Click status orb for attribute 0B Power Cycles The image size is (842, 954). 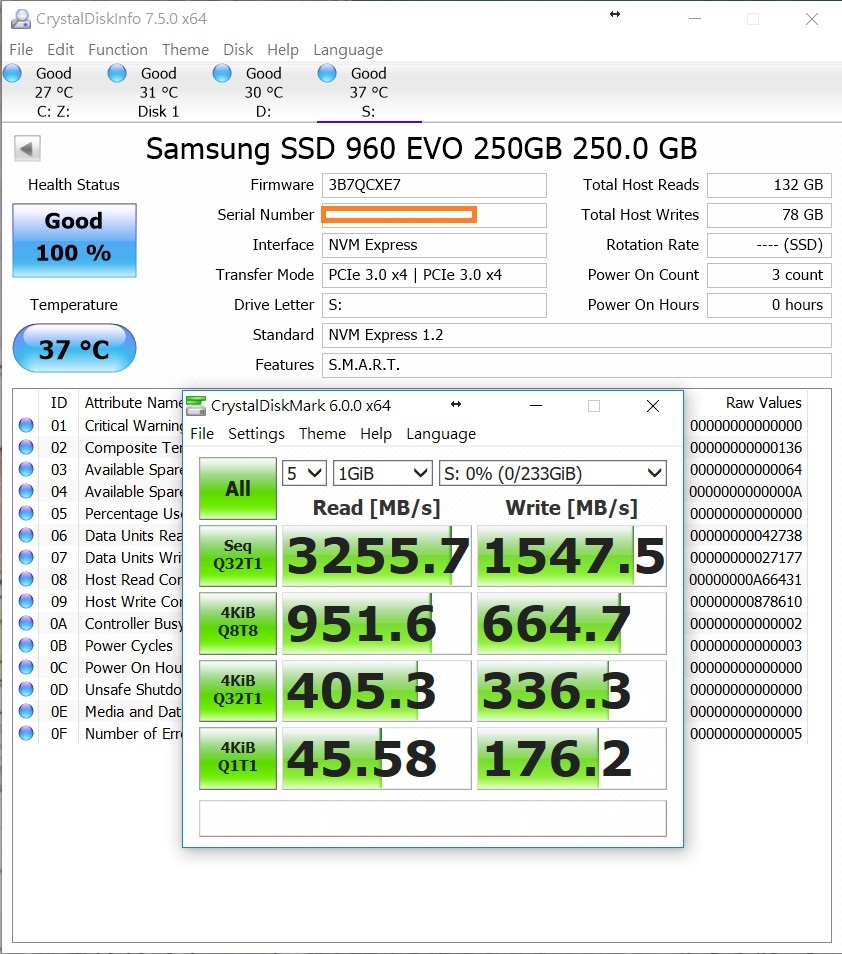point(26,645)
